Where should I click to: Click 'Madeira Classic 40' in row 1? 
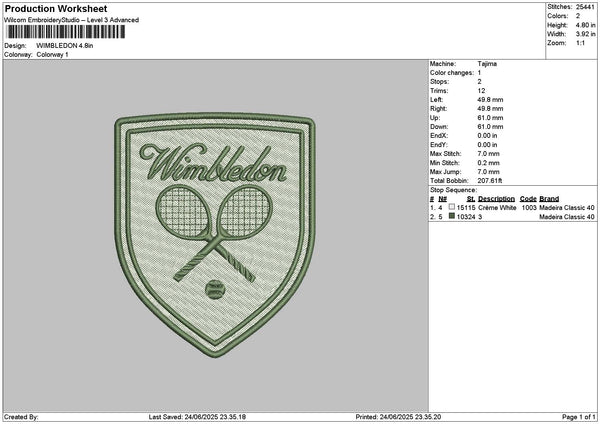(567, 208)
